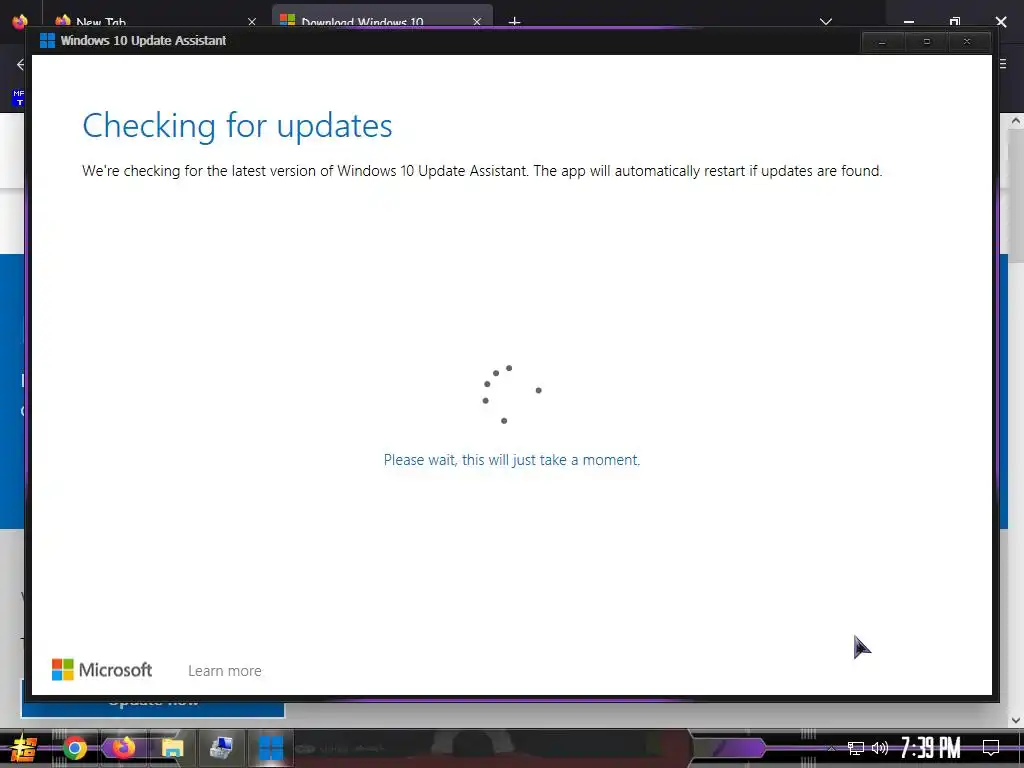Click the Checking for updates heading
The width and height of the screenshot is (1024, 768).
[237, 125]
